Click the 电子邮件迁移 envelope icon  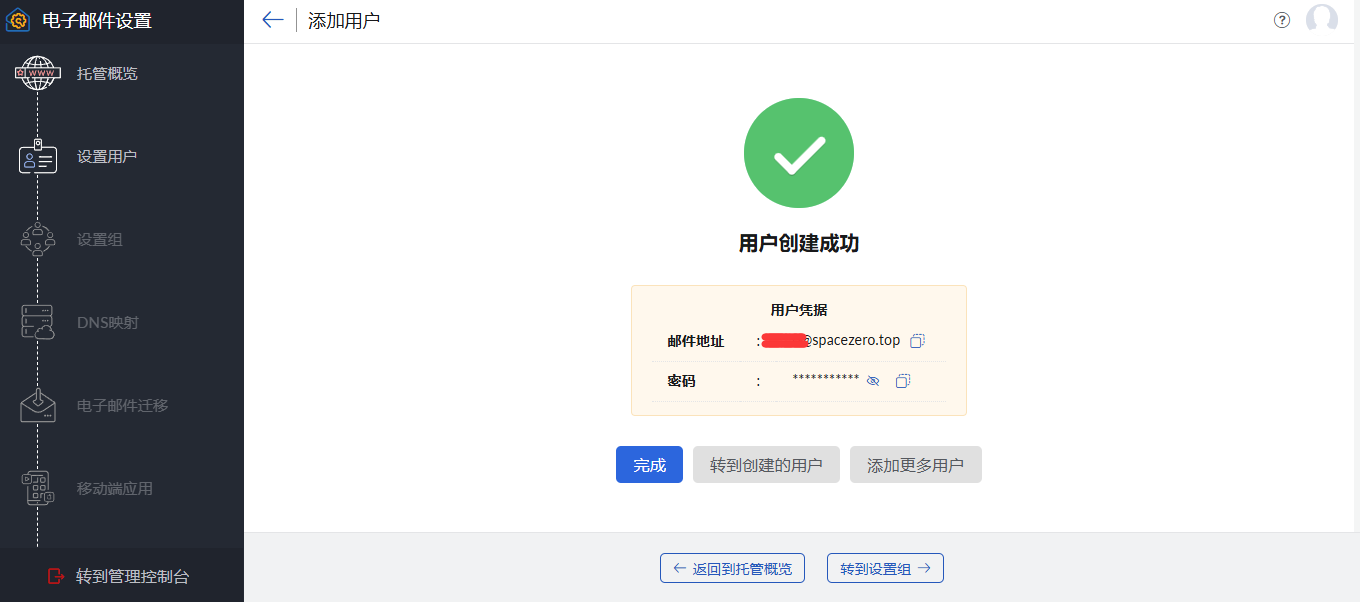(38, 406)
